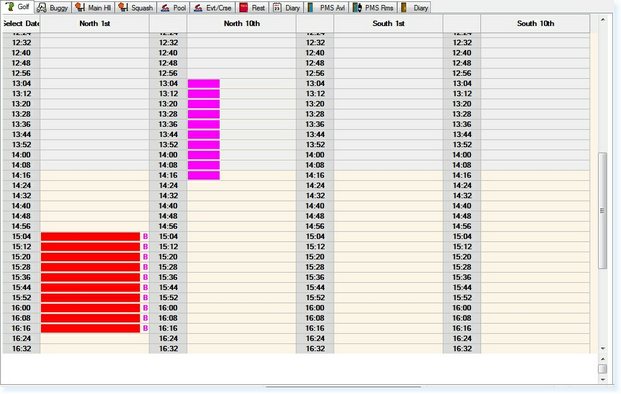Screen dimensions: 621x394
Task: Click the lower small scrollbar down arrow
Action: [x=602, y=379]
